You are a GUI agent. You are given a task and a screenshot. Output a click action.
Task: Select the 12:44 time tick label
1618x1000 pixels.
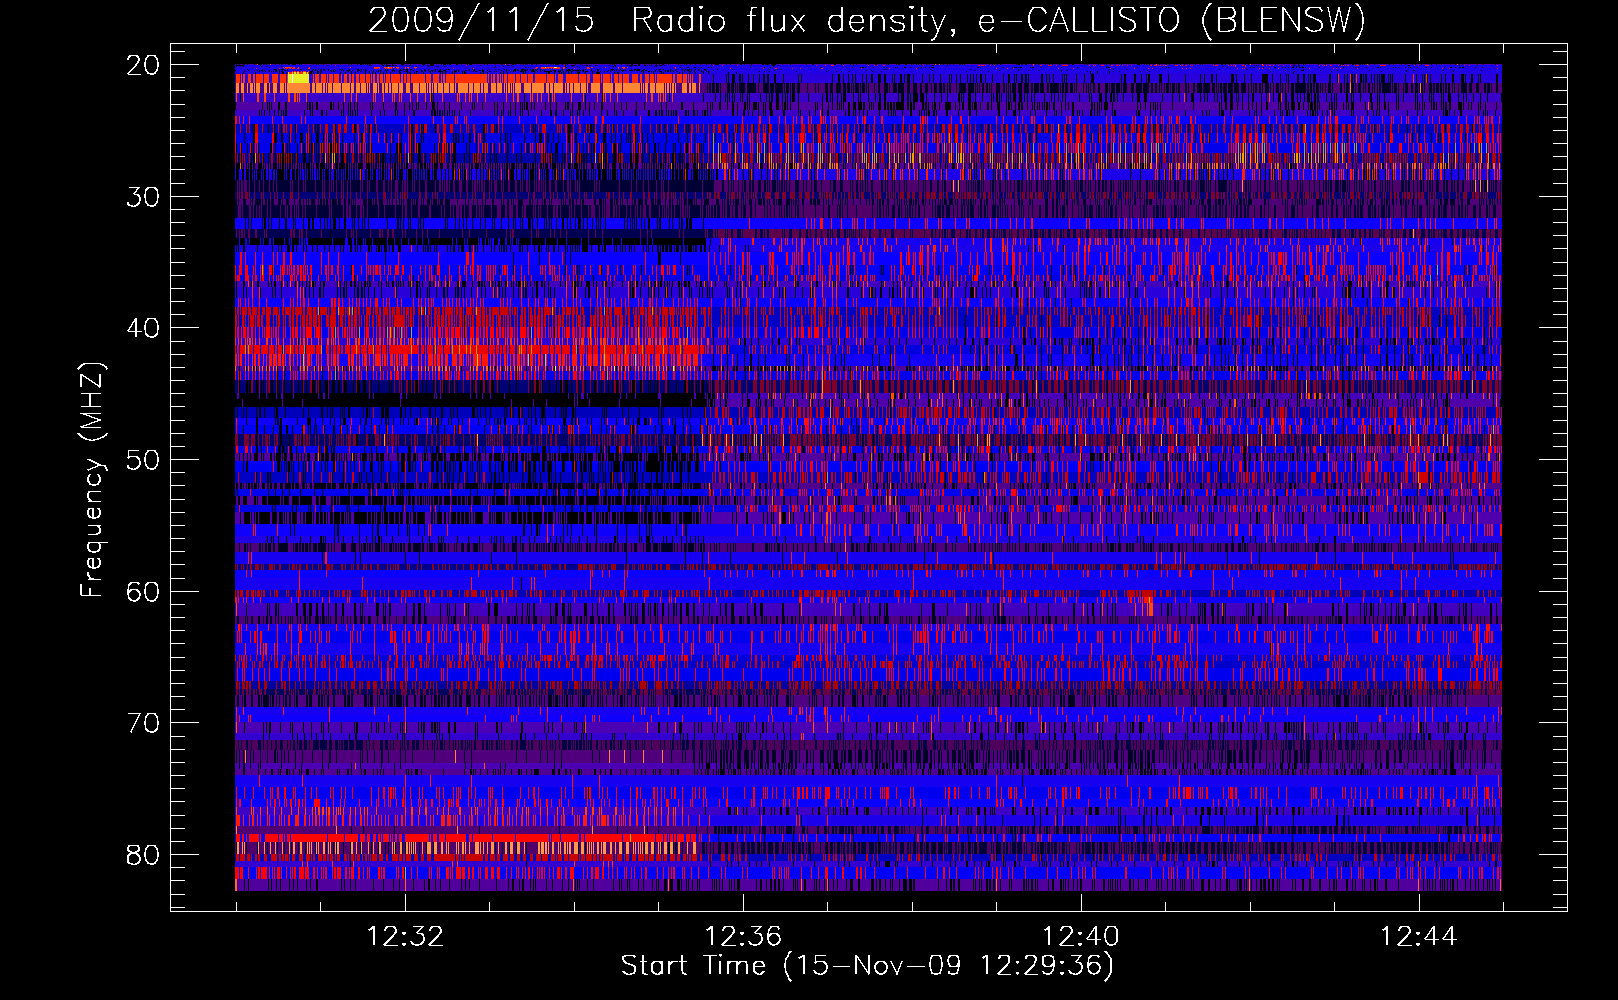pos(1419,937)
